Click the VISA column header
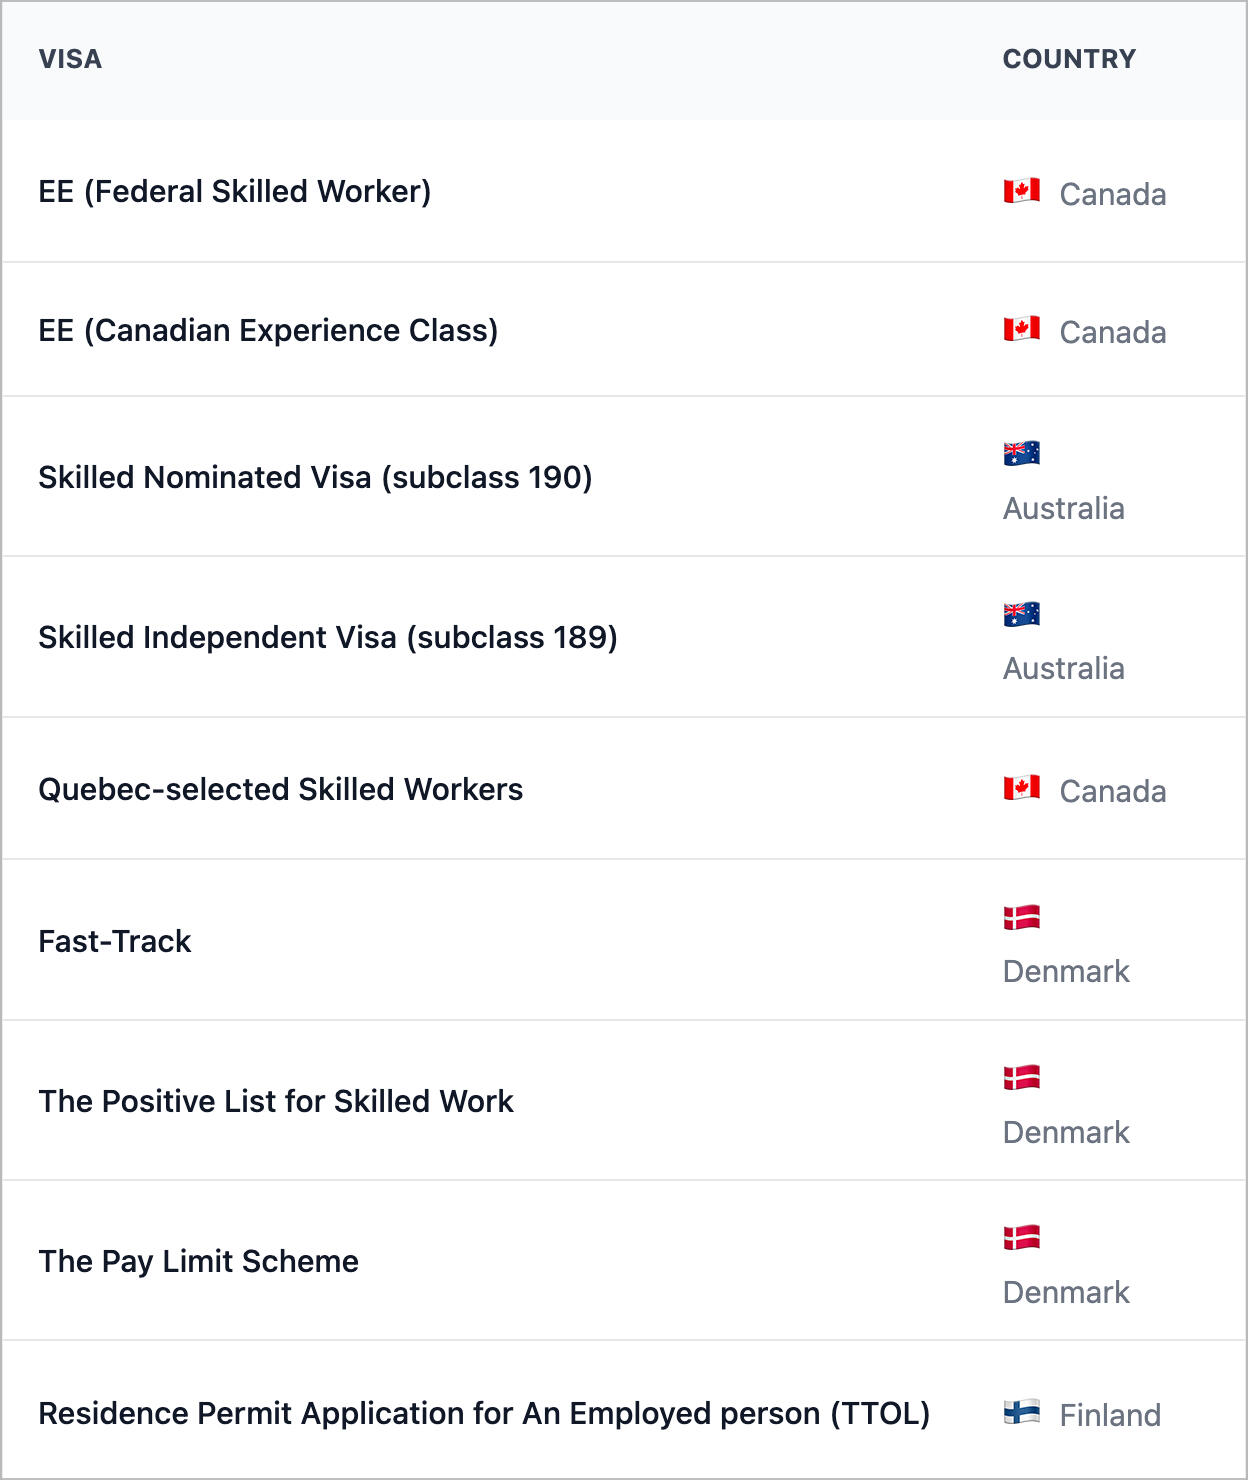The height and width of the screenshot is (1480, 1248). pyautogui.click(x=70, y=59)
